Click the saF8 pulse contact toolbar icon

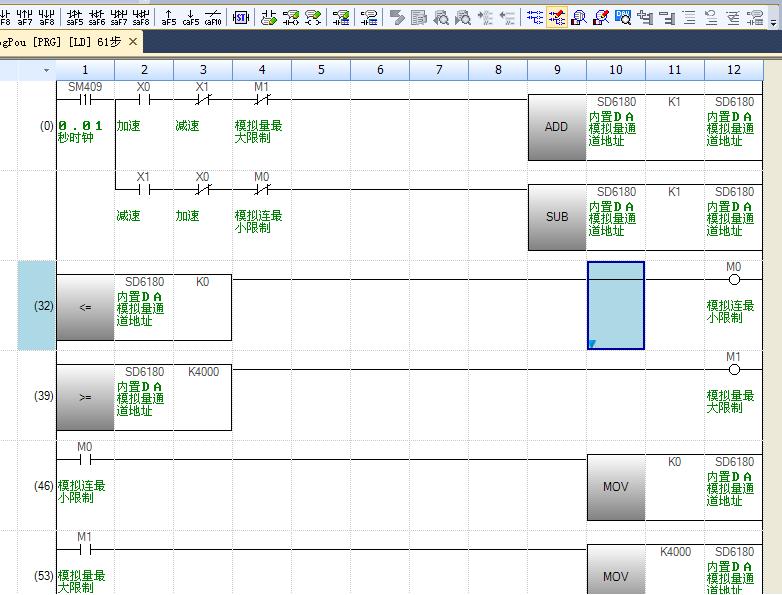[140, 17]
